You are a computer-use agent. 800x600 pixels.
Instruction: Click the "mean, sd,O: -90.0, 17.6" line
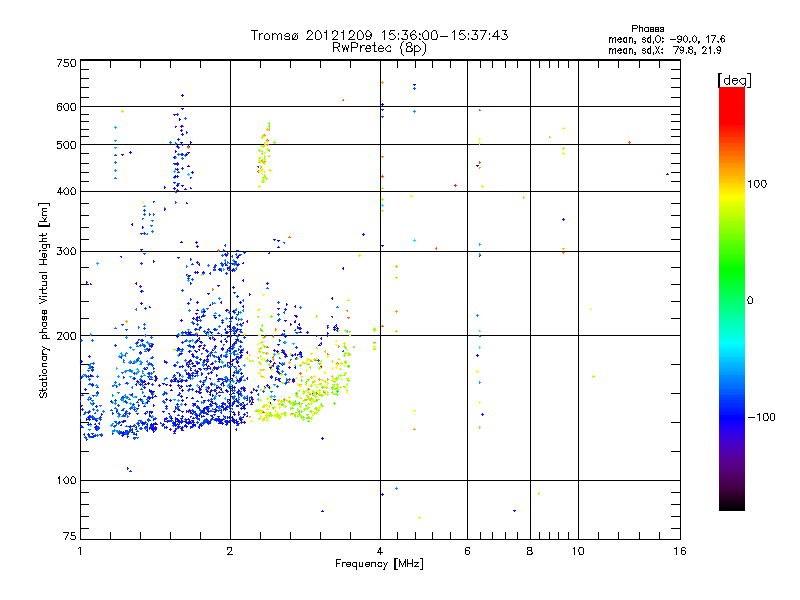pos(666,39)
